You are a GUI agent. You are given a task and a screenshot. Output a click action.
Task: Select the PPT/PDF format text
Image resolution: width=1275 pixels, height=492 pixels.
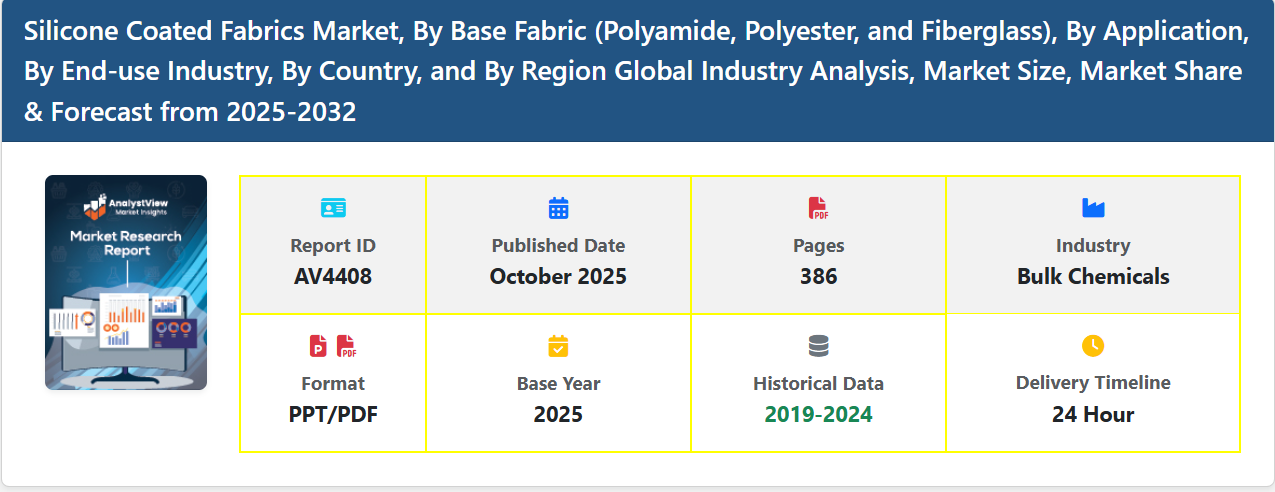coord(333,414)
